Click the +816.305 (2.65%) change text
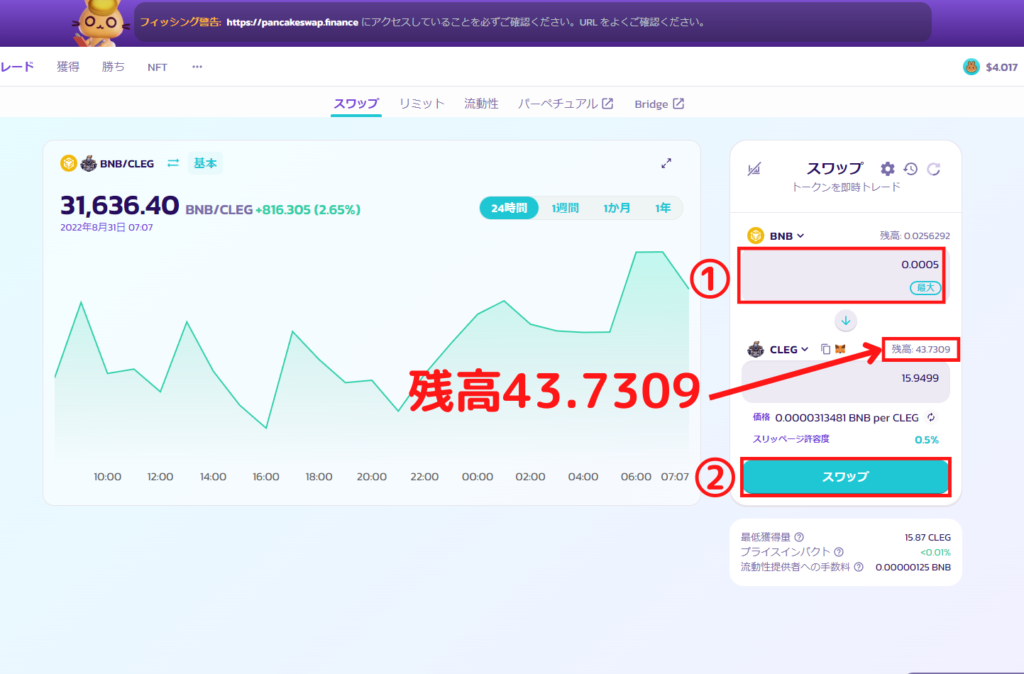This screenshot has width=1024, height=674. (x=308, y=210)
